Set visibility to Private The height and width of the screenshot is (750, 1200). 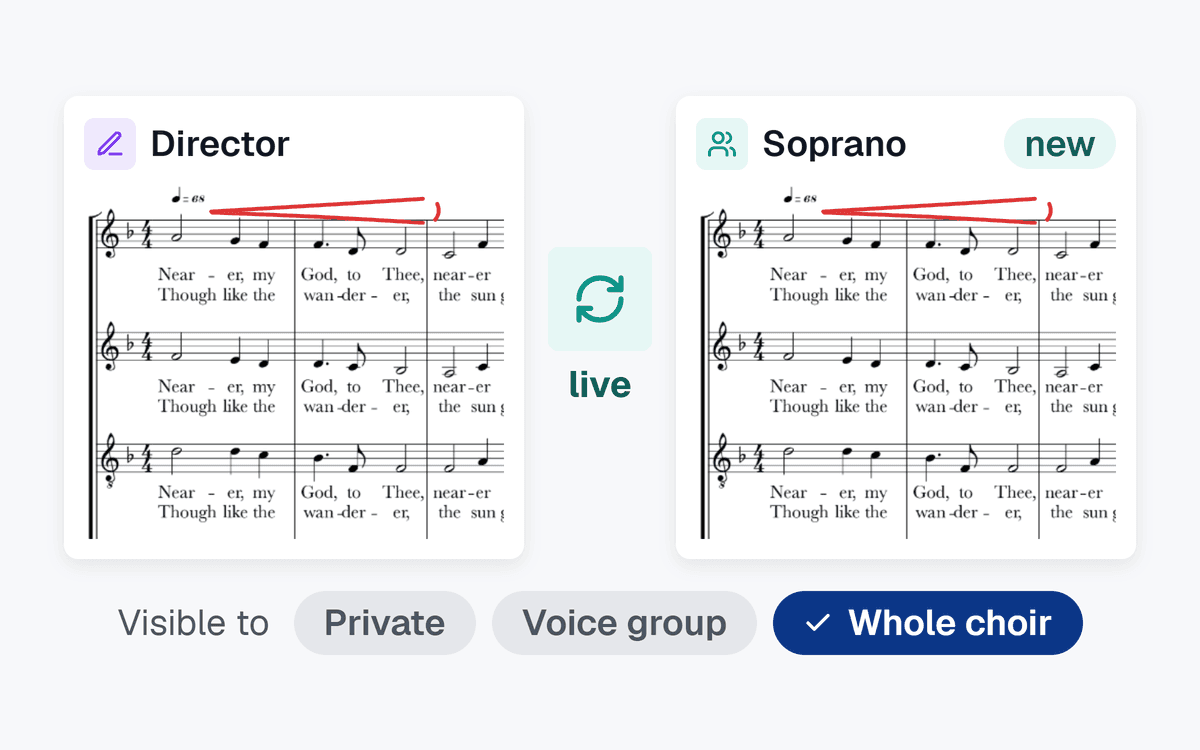coord(385,623)
